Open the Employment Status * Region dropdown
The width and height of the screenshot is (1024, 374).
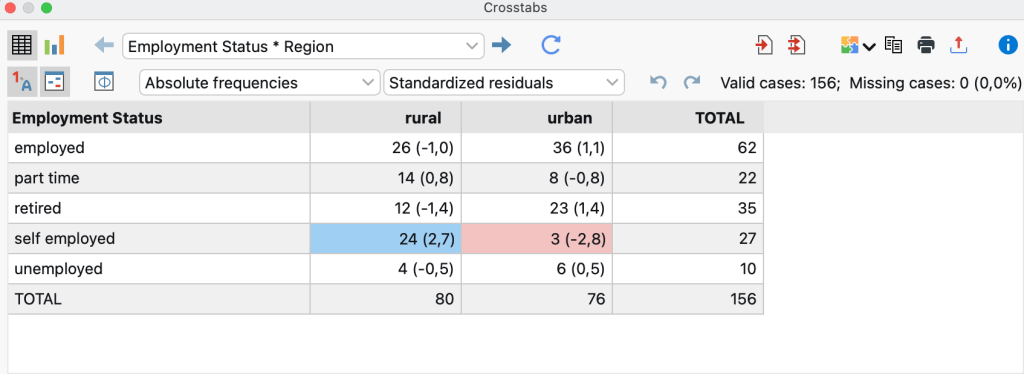pos(303,46)
